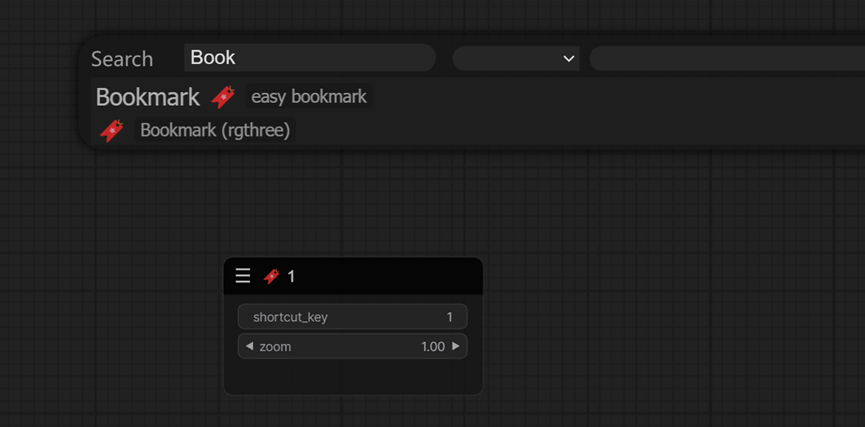
Task: Select the easy bookmark result
Action: tap(308, 97)
